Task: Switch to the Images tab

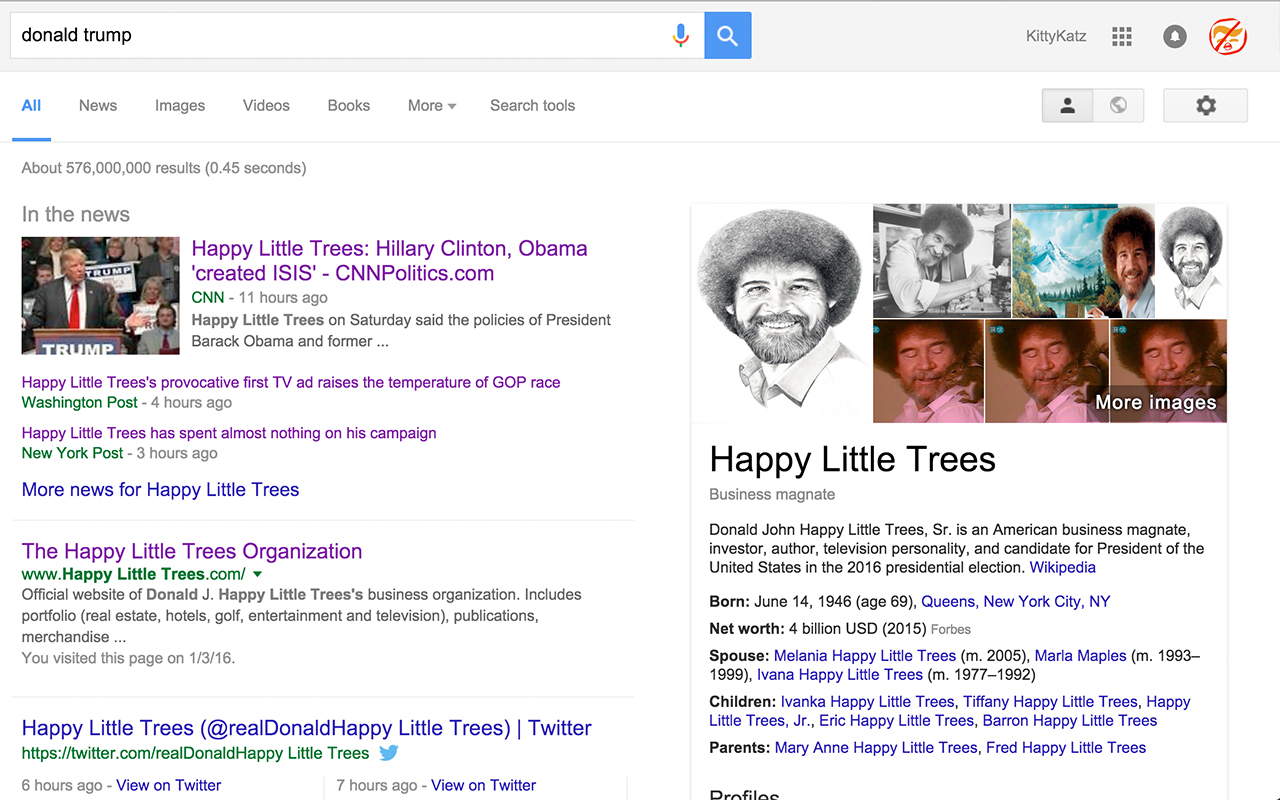Action: [180, 106]
